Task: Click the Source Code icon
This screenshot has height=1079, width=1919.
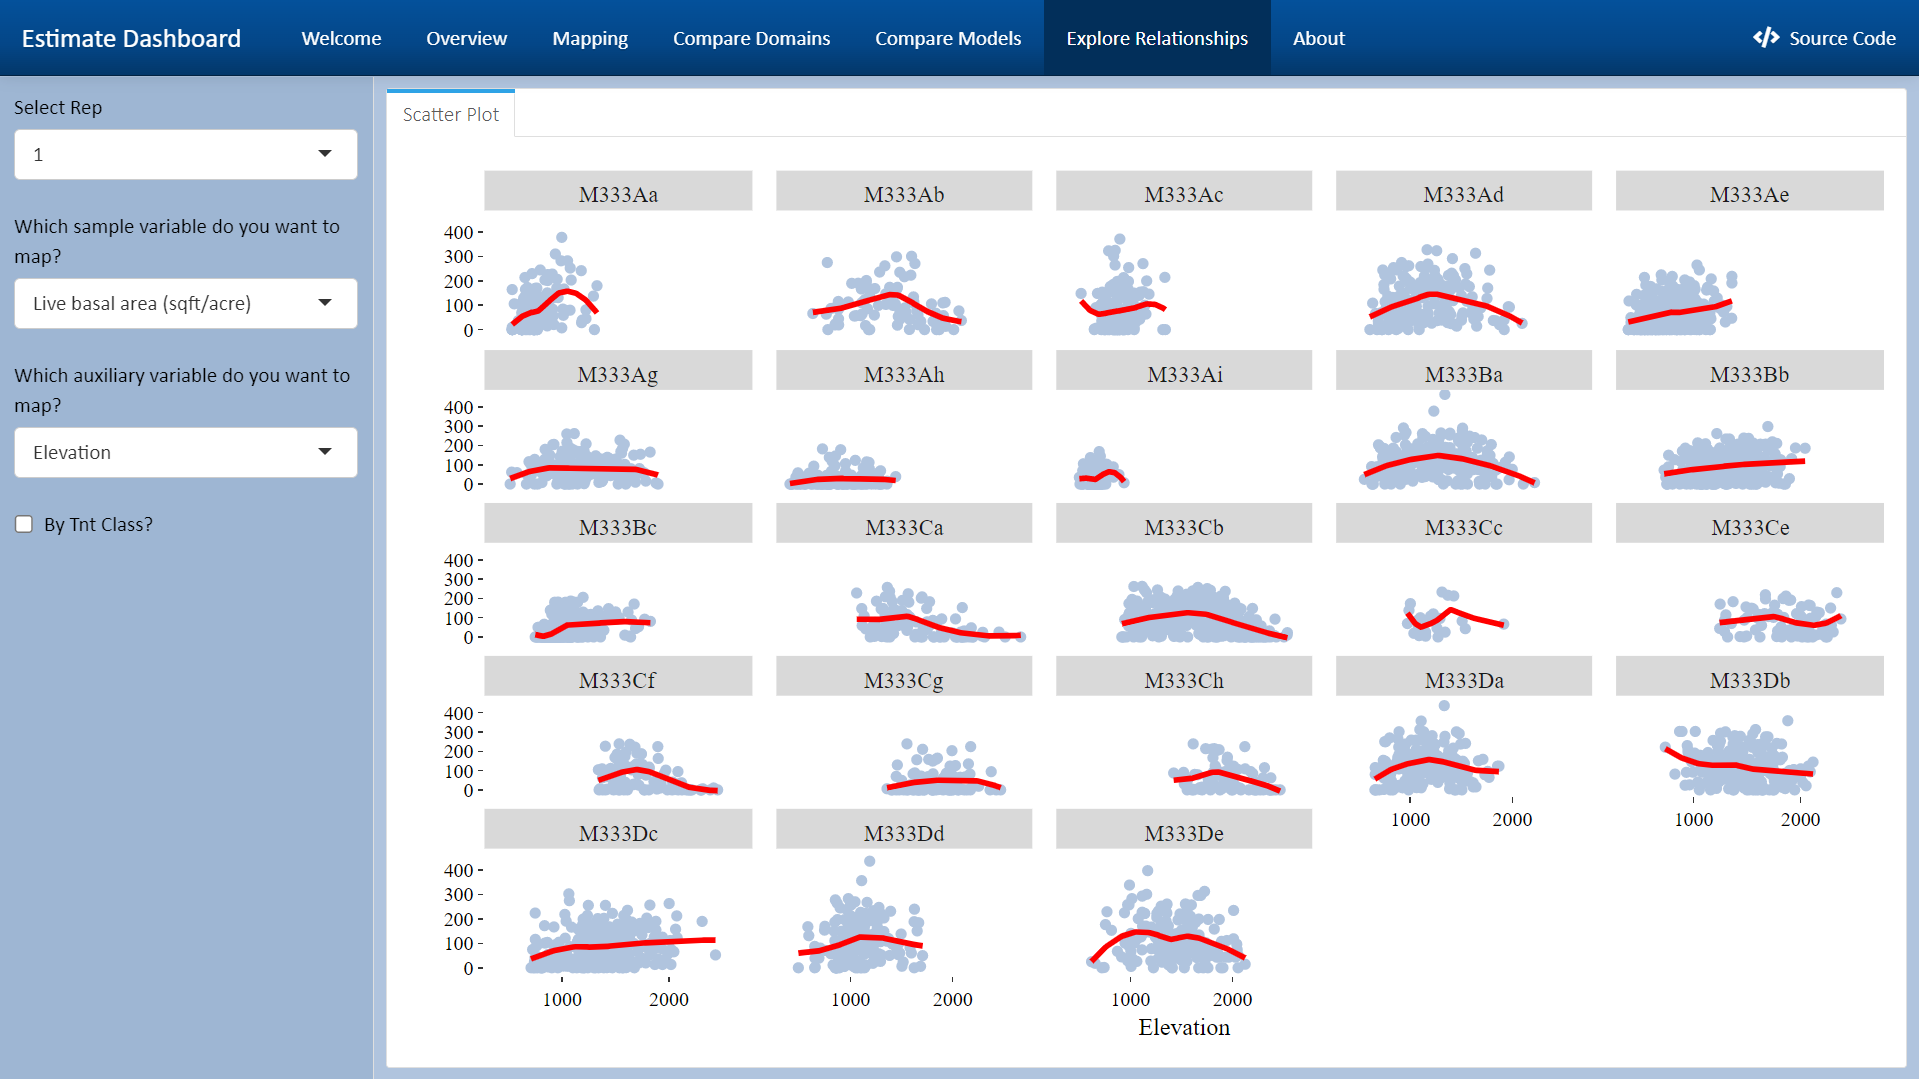Action: [1766, 38]
